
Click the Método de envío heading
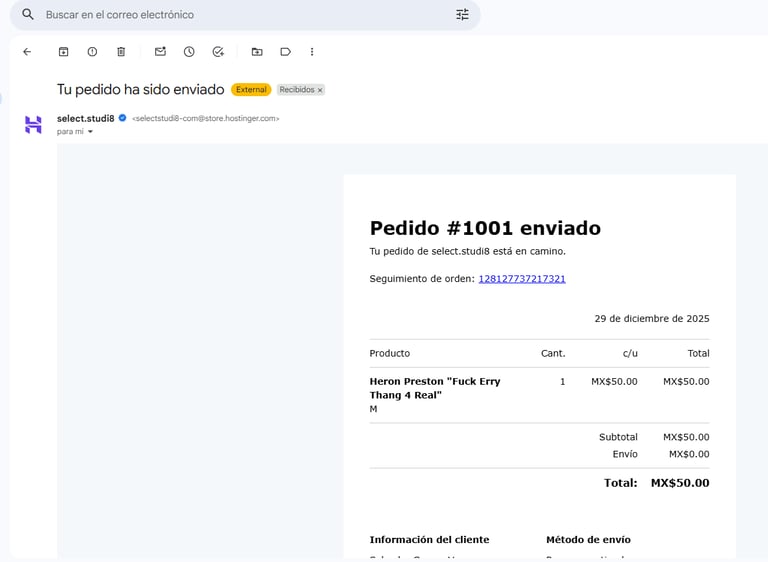click(588, 539)
